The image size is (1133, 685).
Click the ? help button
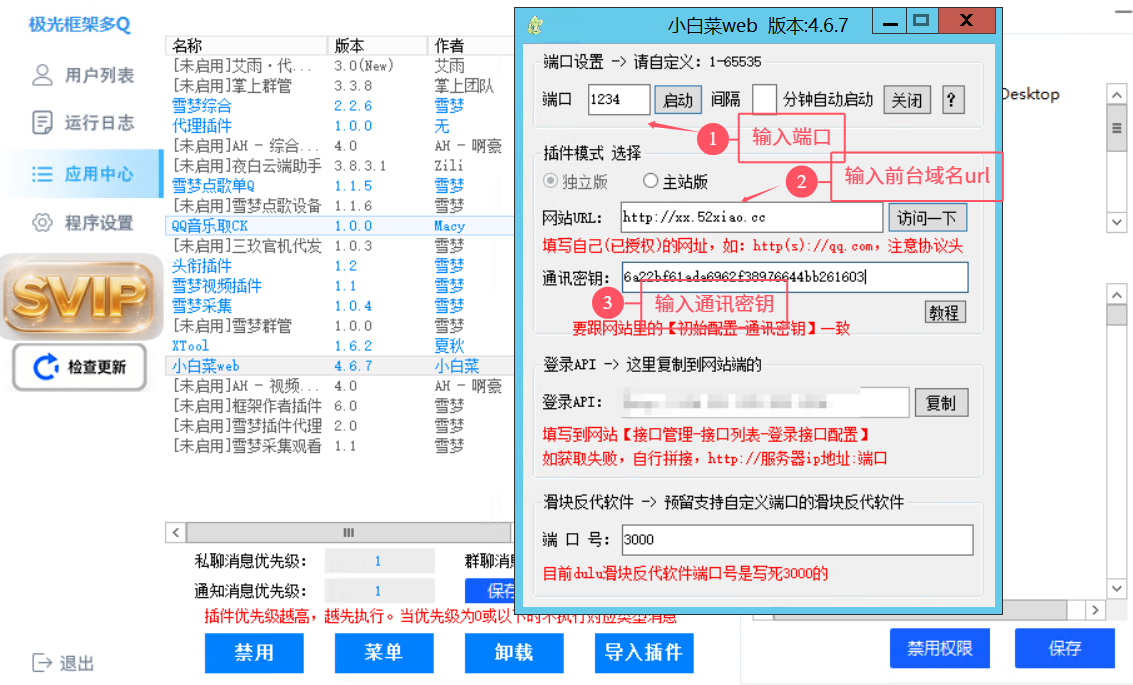pos(952,100)
